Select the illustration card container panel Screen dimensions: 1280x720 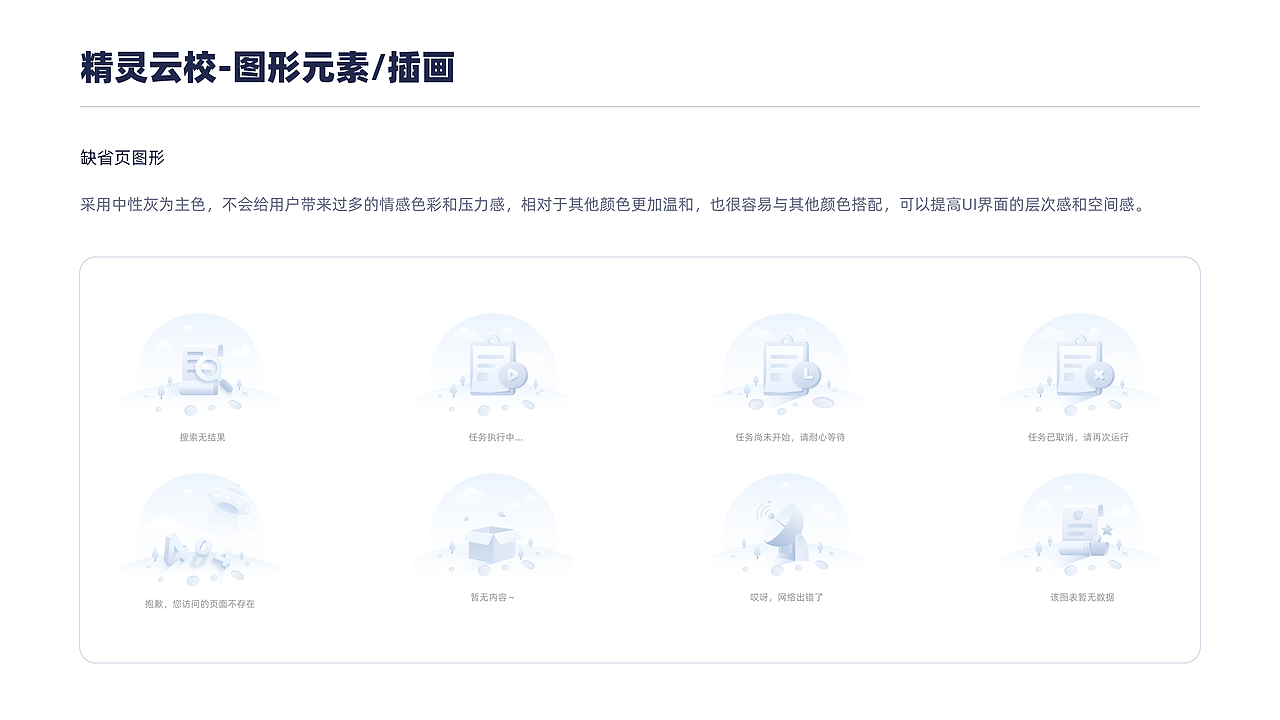point(640,458)
